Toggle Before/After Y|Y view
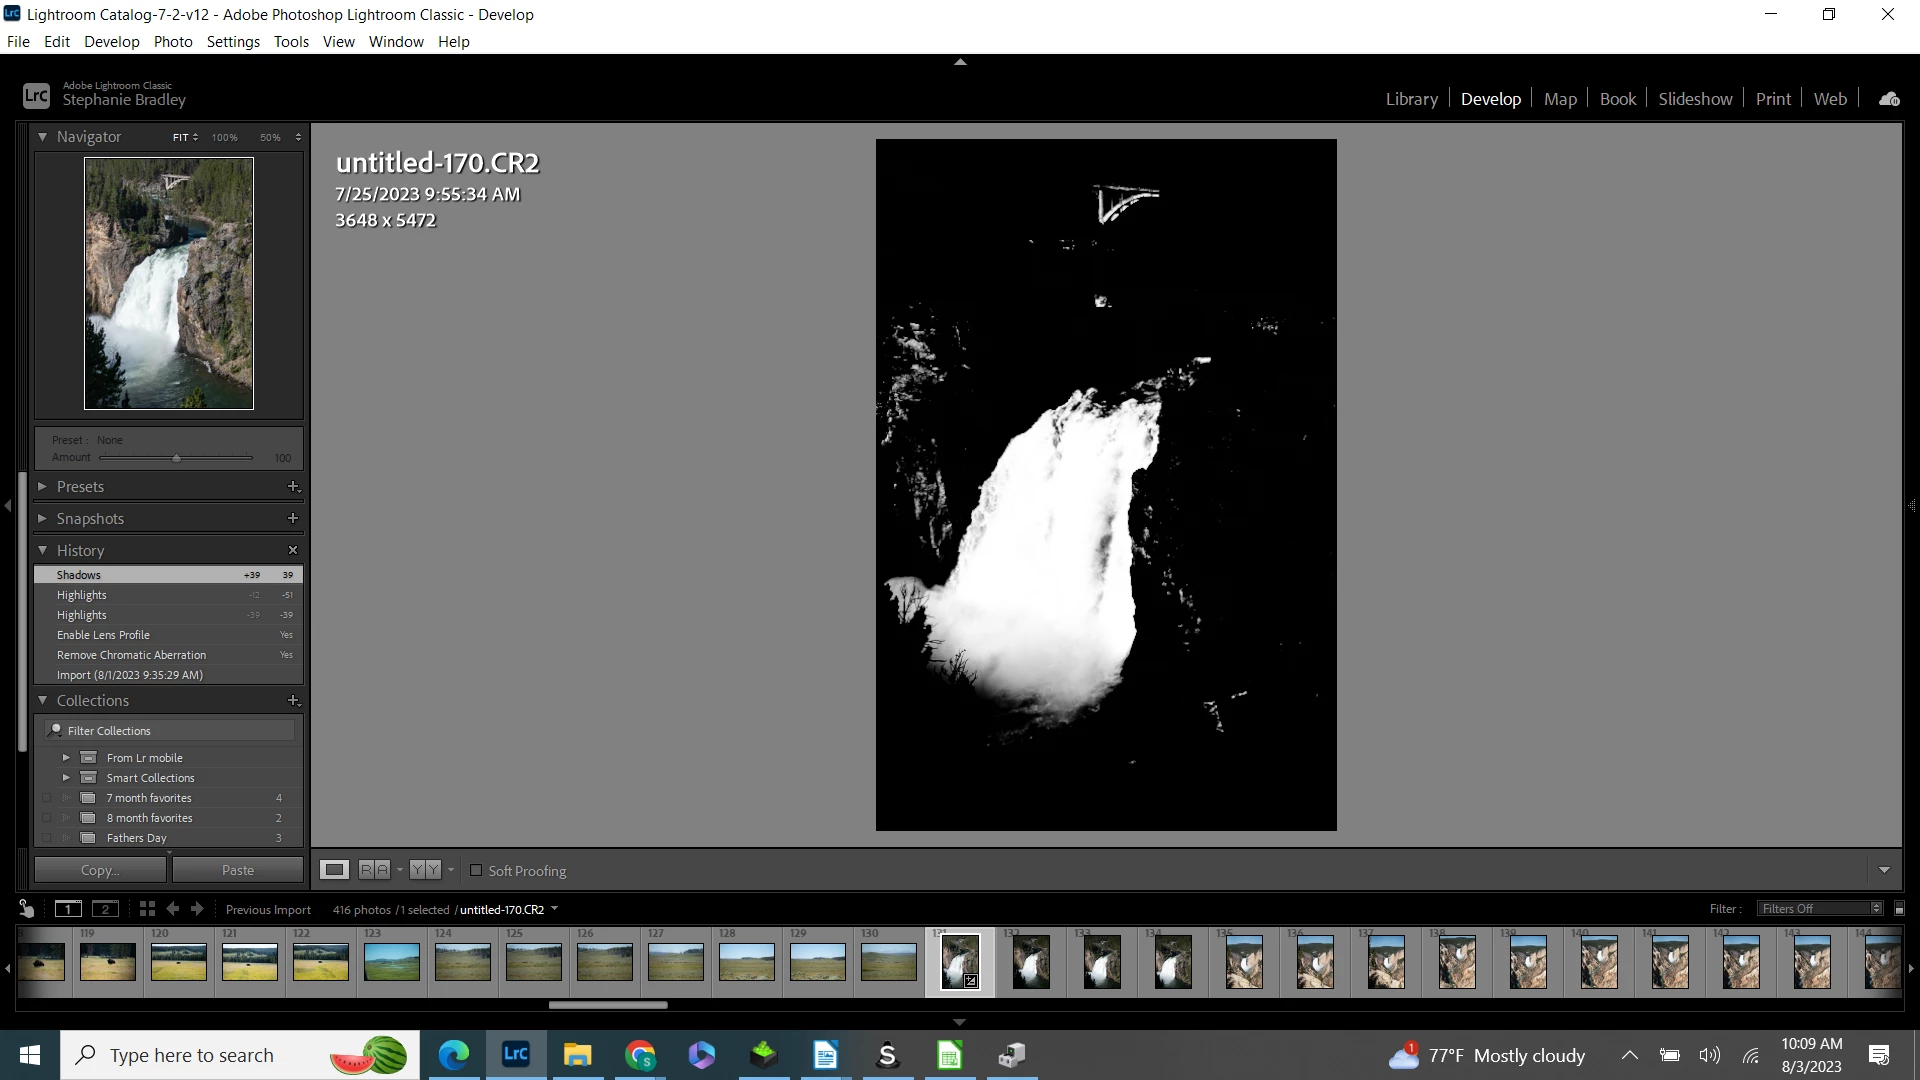The width and height of the screenshot is (1920, 1080). tap(425, 870)
